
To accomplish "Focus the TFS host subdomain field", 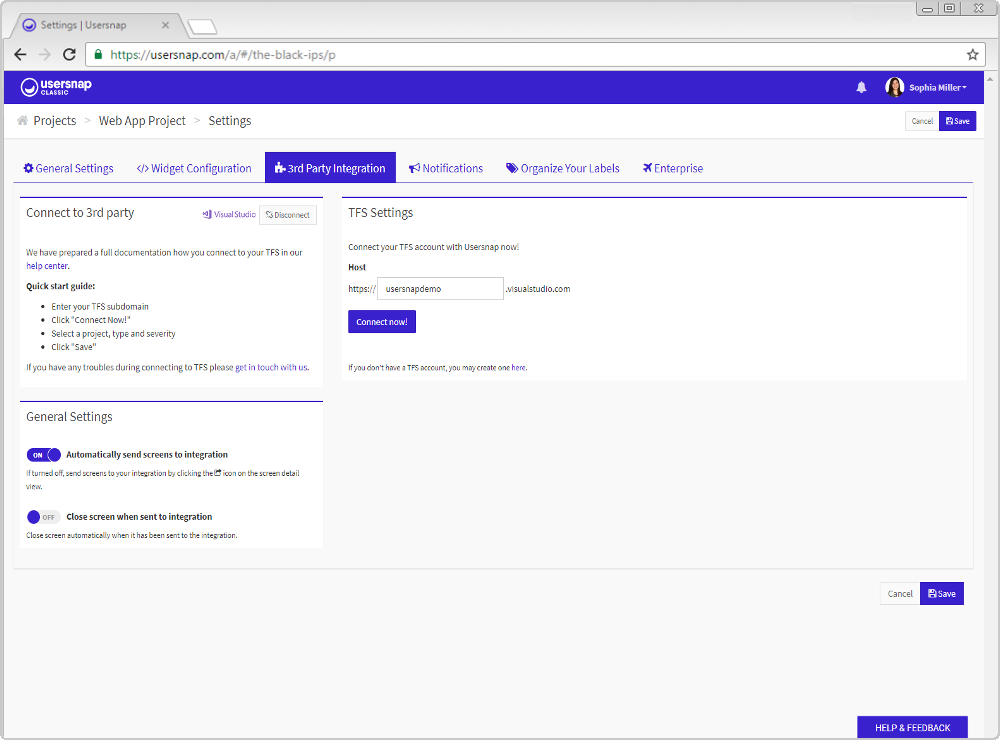I will point(440,289).
